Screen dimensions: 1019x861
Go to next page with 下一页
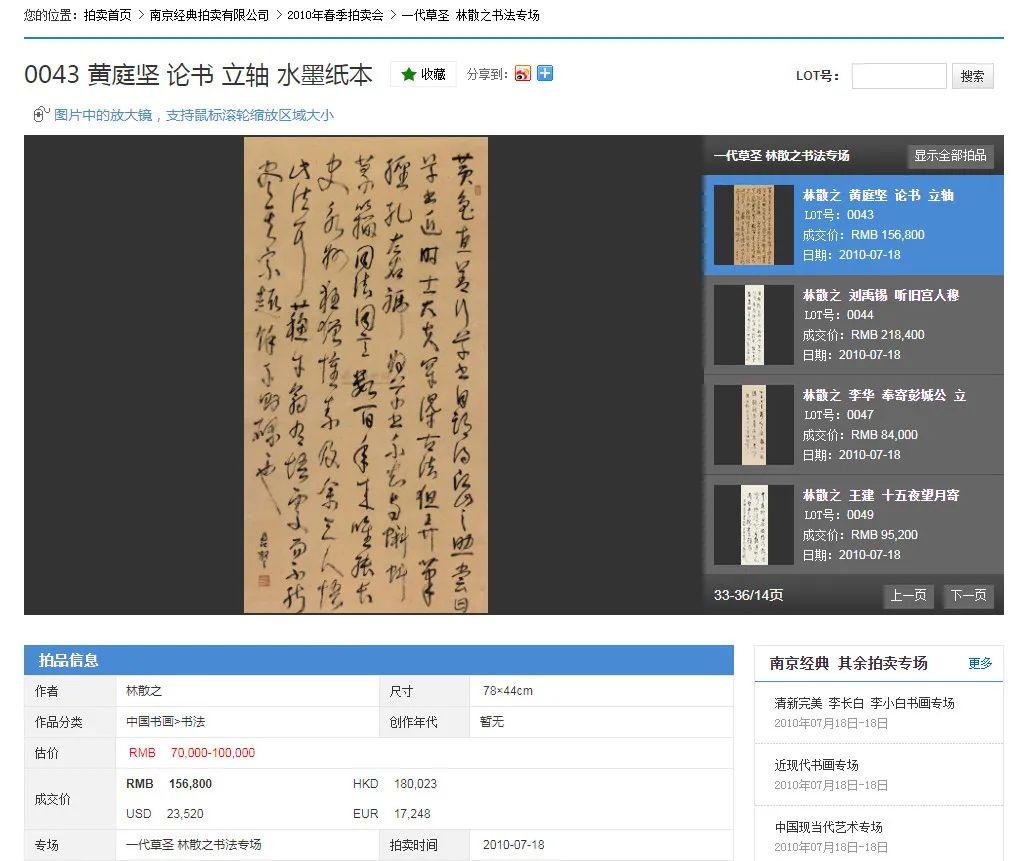968,595
